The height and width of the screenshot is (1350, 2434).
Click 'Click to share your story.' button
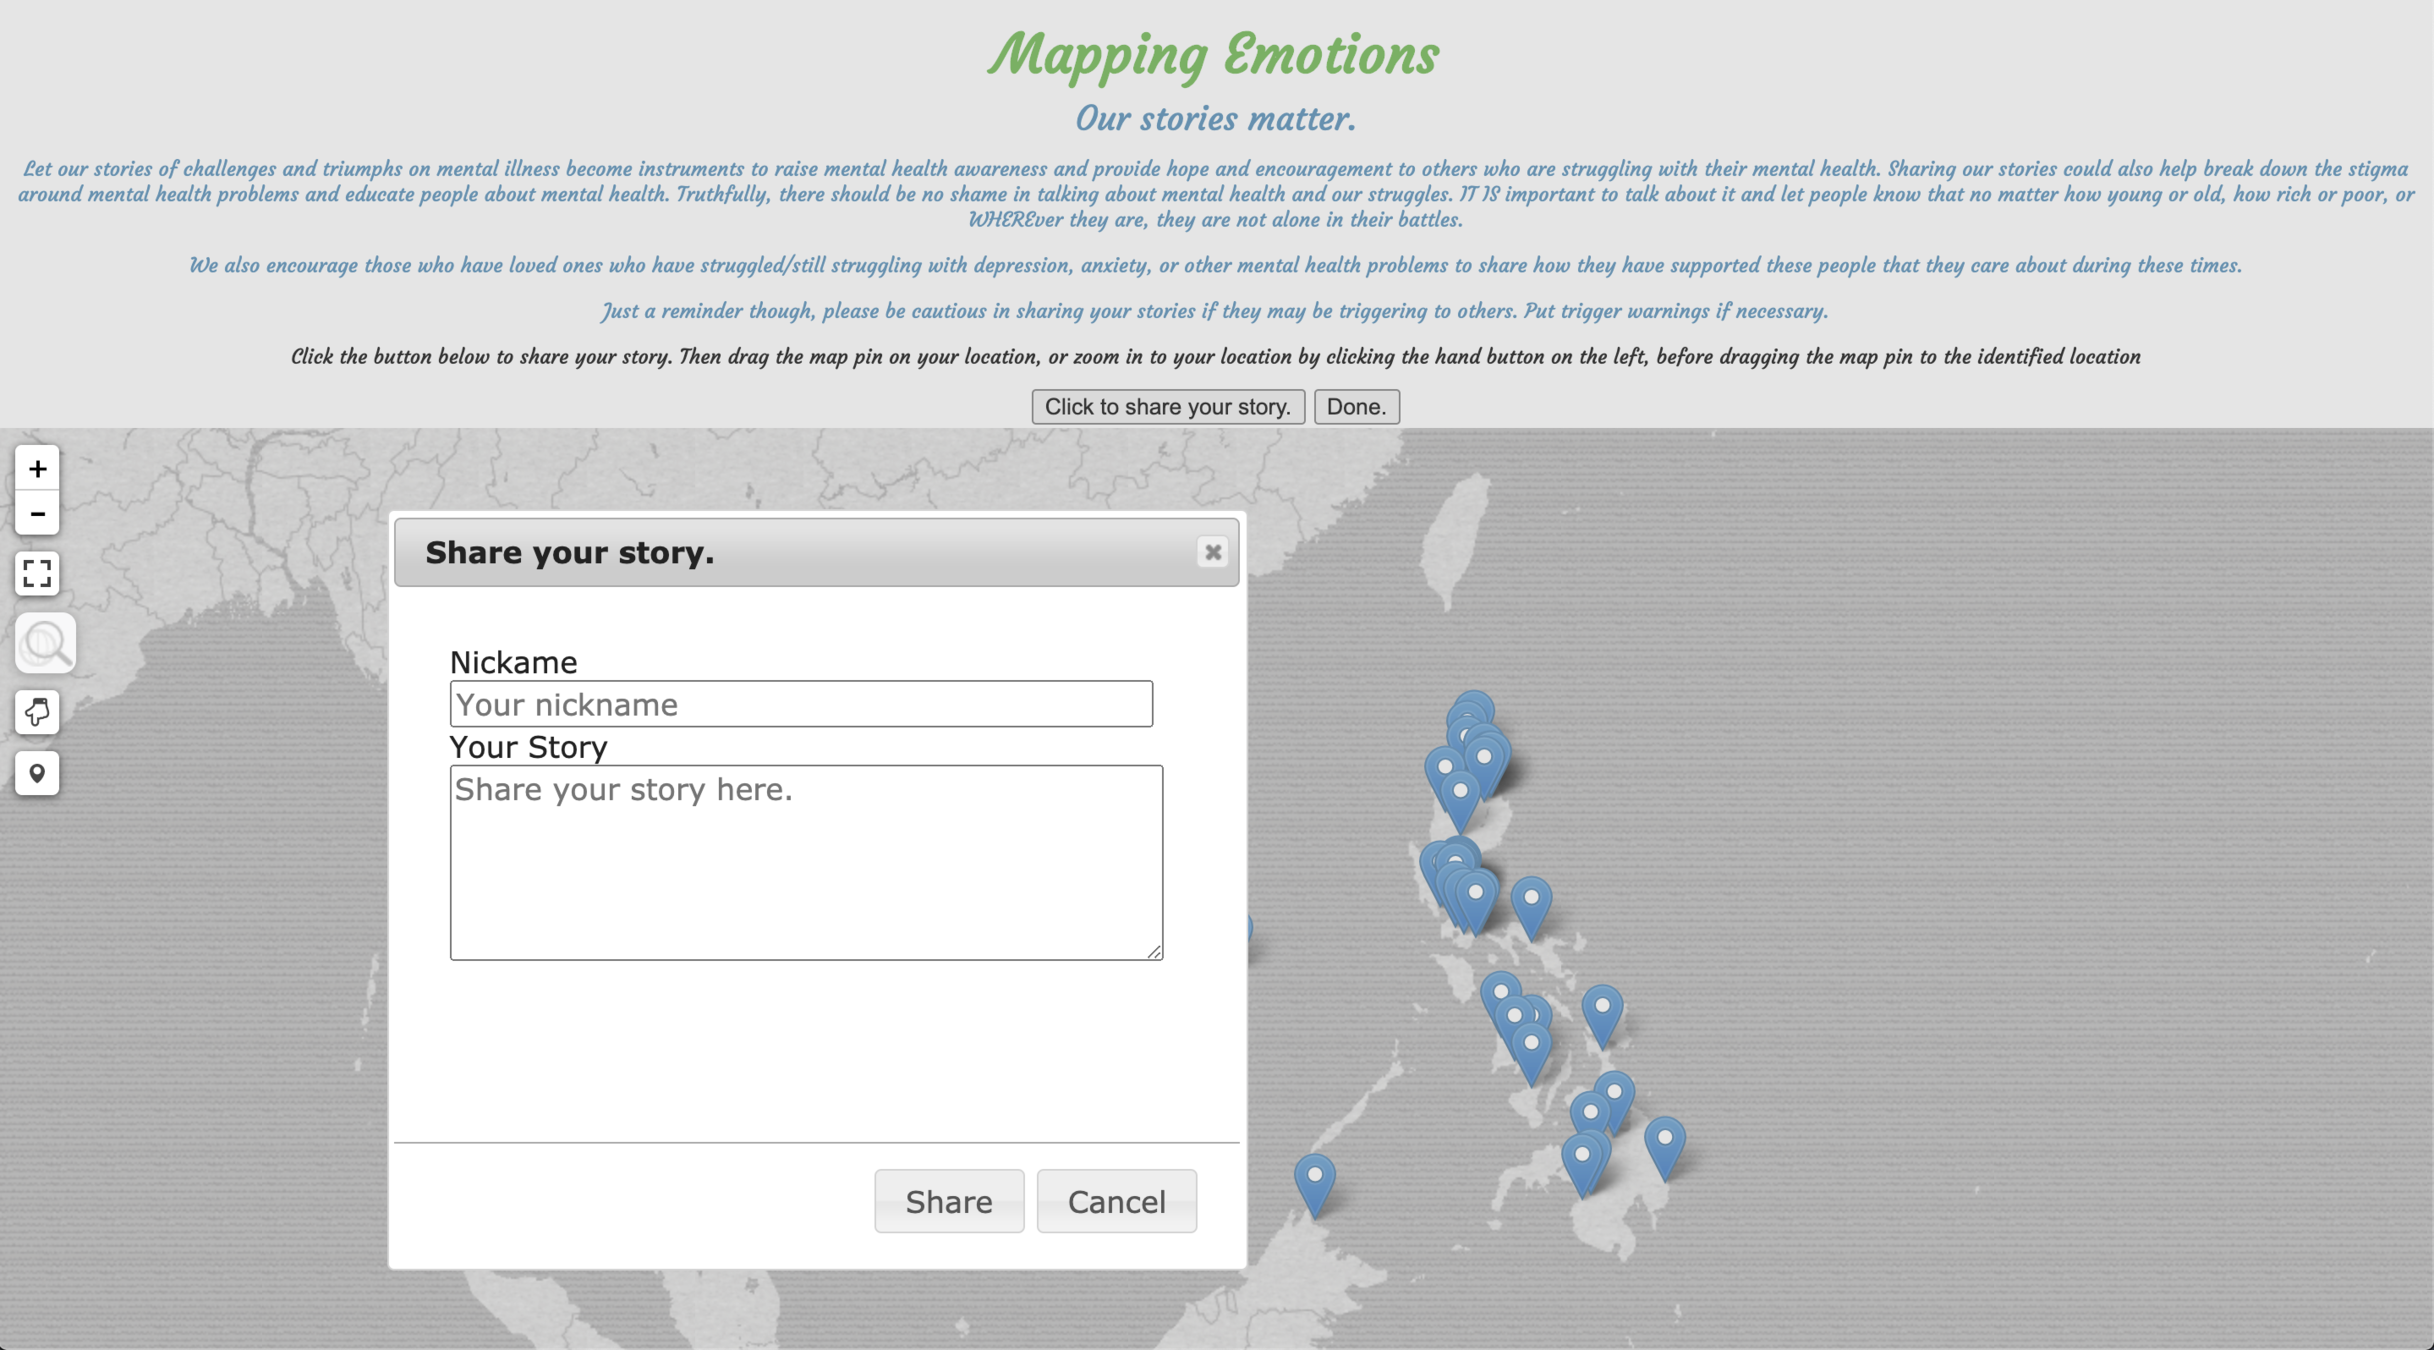tap(1167, 407)
